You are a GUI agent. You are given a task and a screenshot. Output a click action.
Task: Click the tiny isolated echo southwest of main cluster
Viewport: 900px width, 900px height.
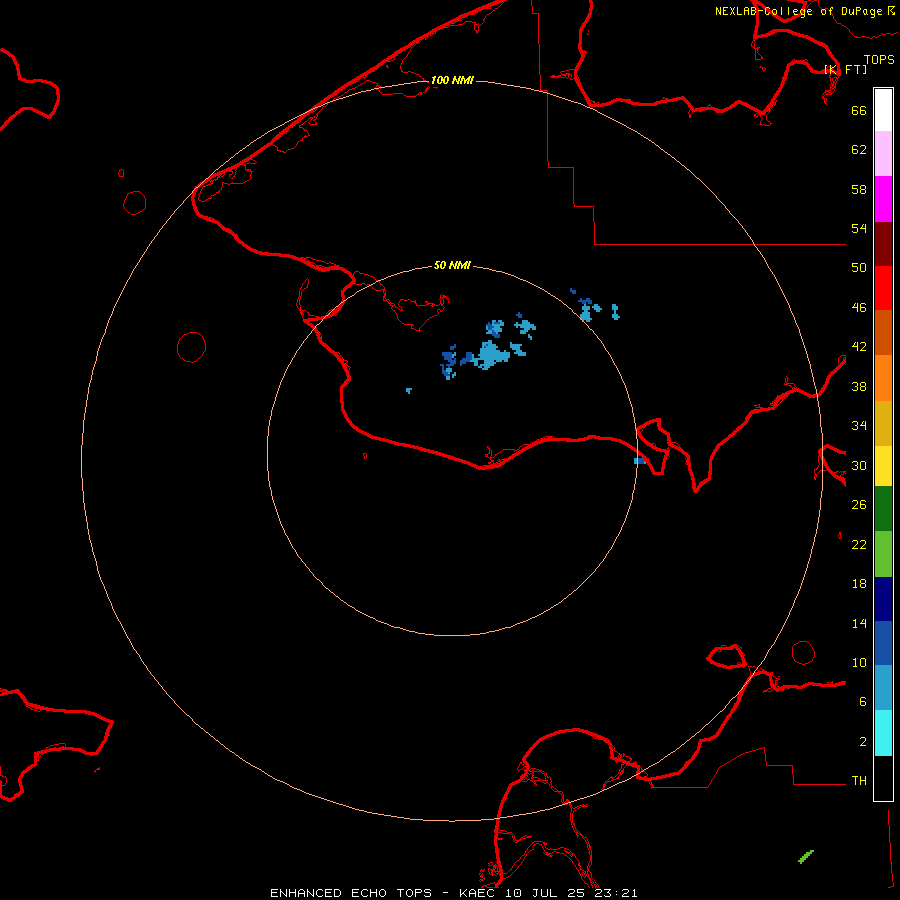409,390
